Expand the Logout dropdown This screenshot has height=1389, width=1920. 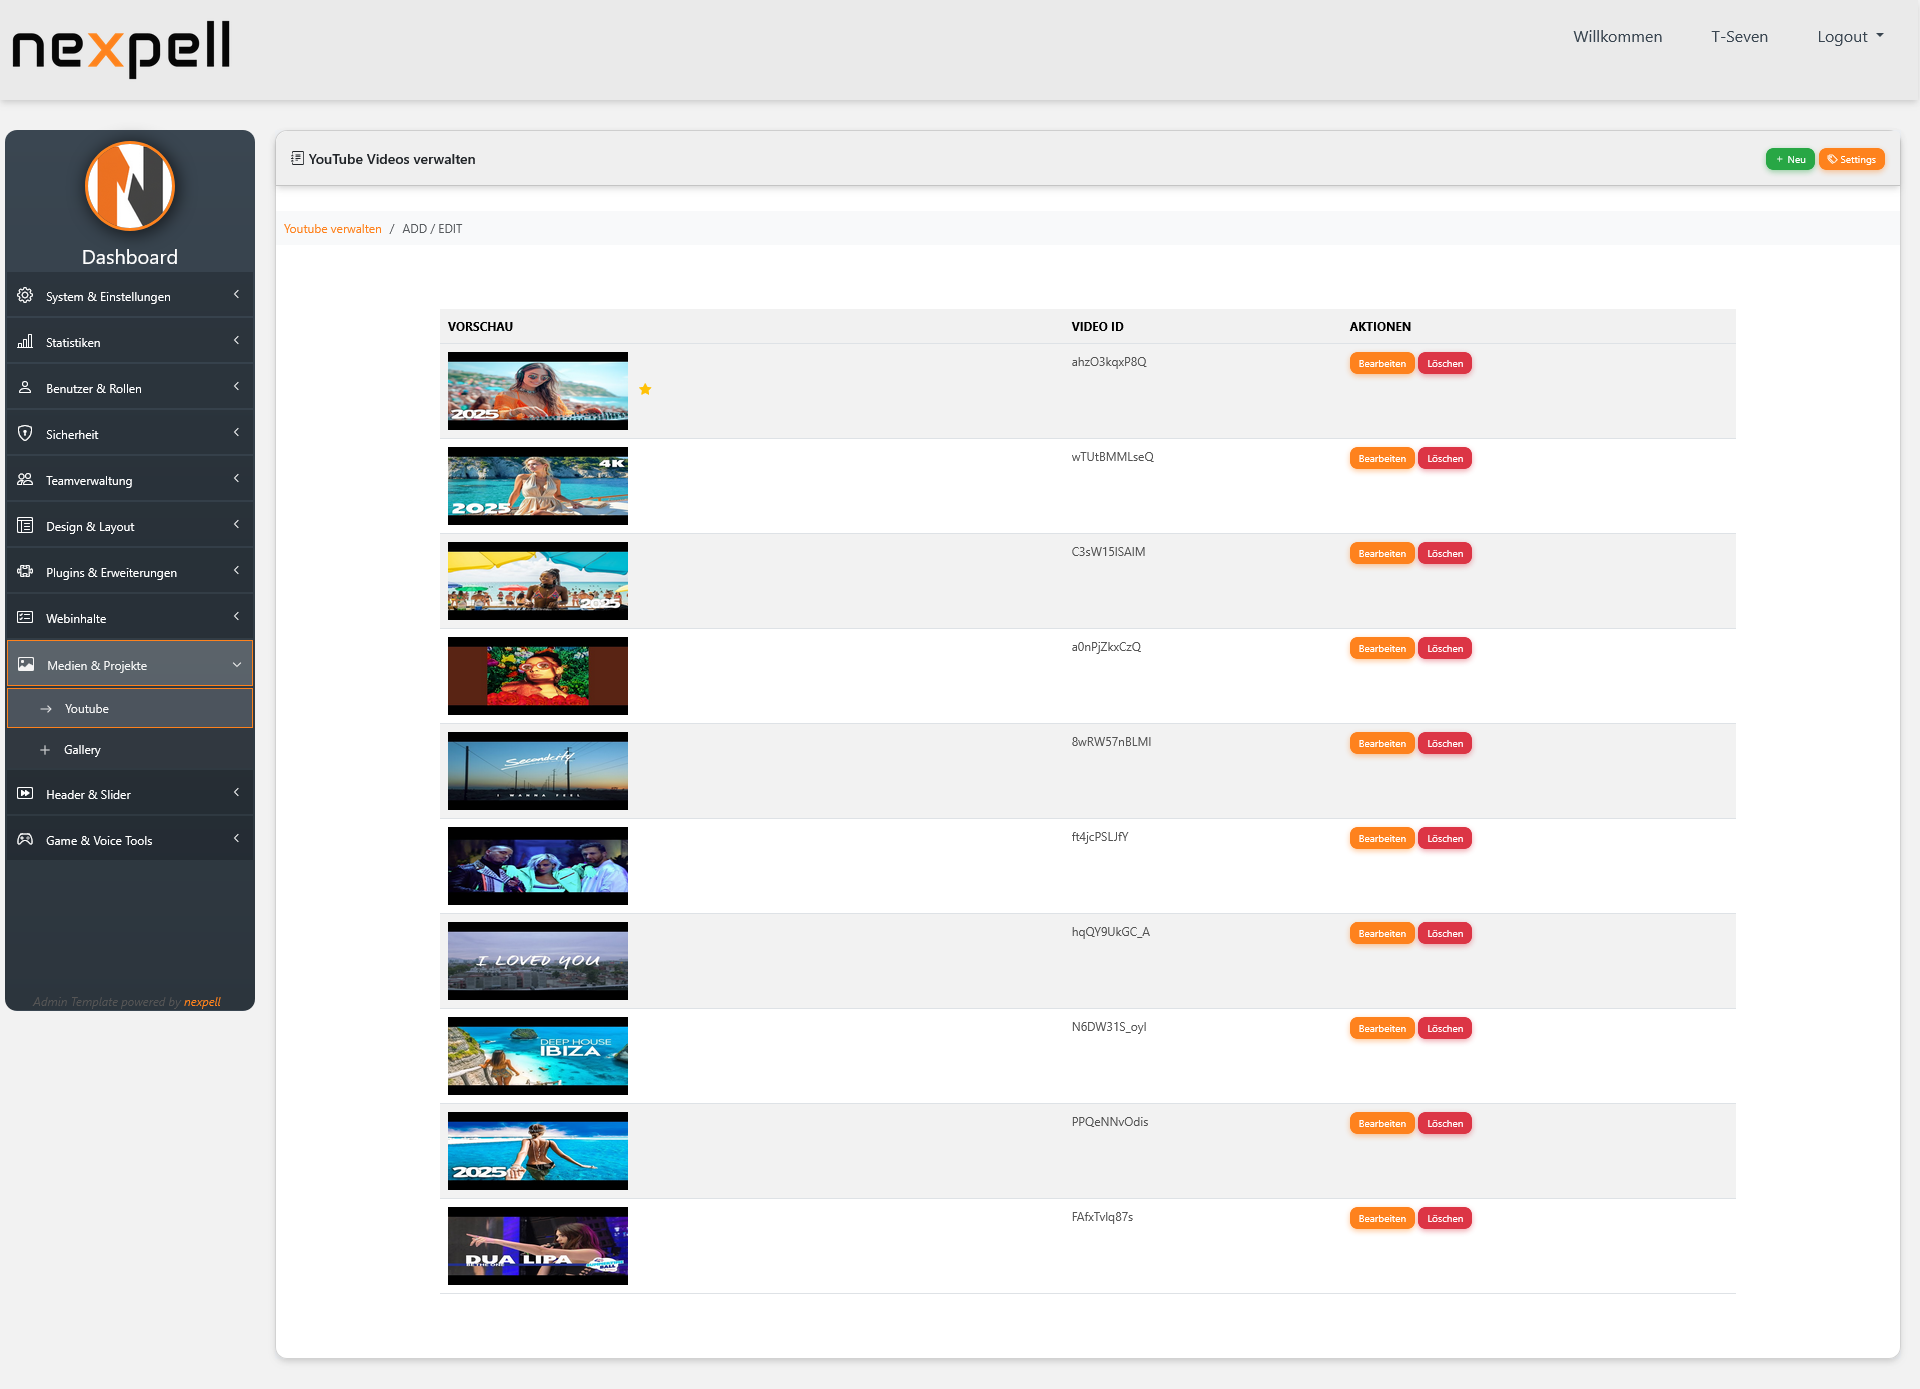(1849, 36)
